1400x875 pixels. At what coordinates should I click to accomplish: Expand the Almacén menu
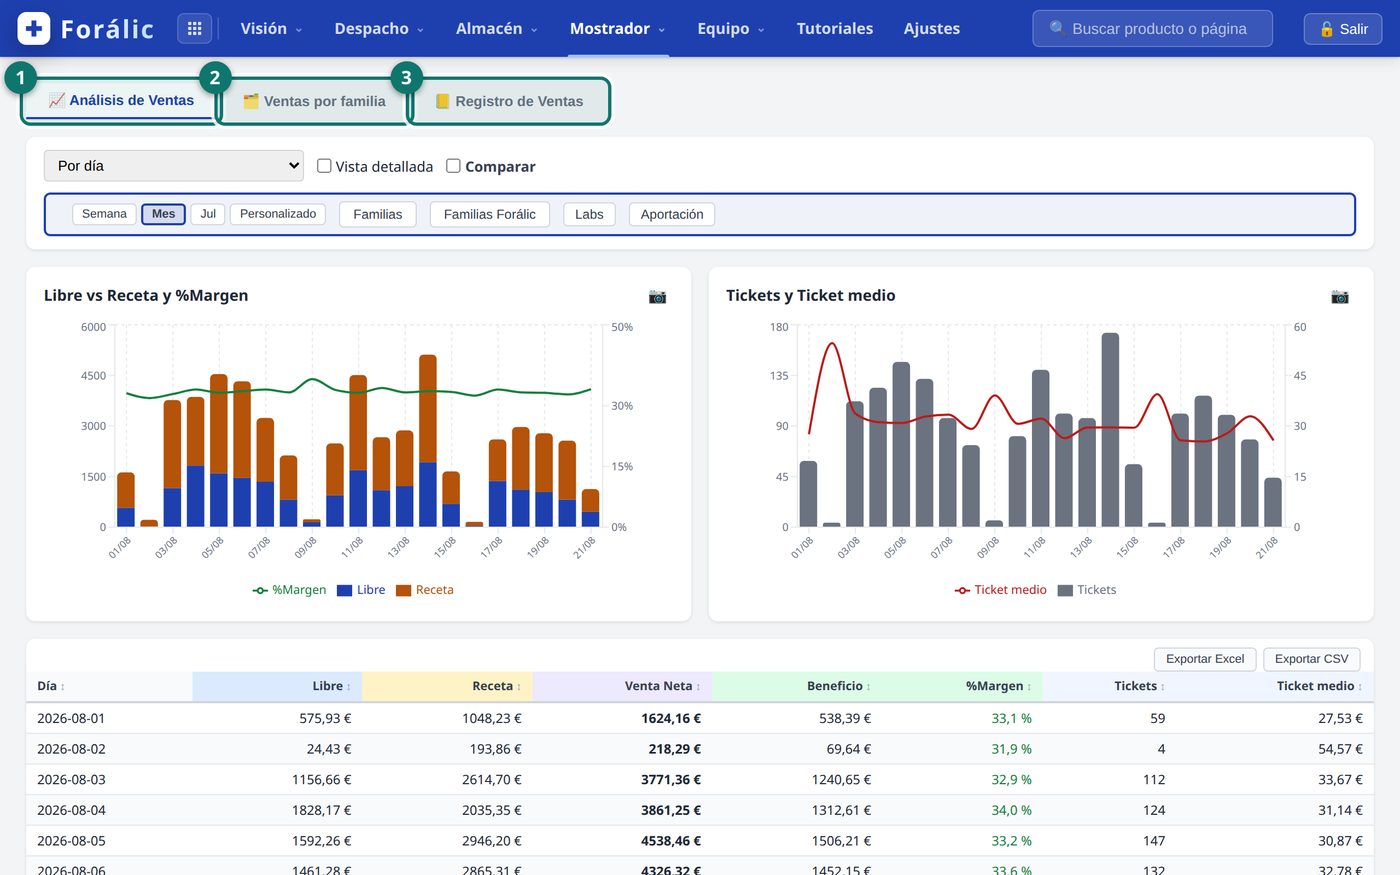[x=496, y=29]
